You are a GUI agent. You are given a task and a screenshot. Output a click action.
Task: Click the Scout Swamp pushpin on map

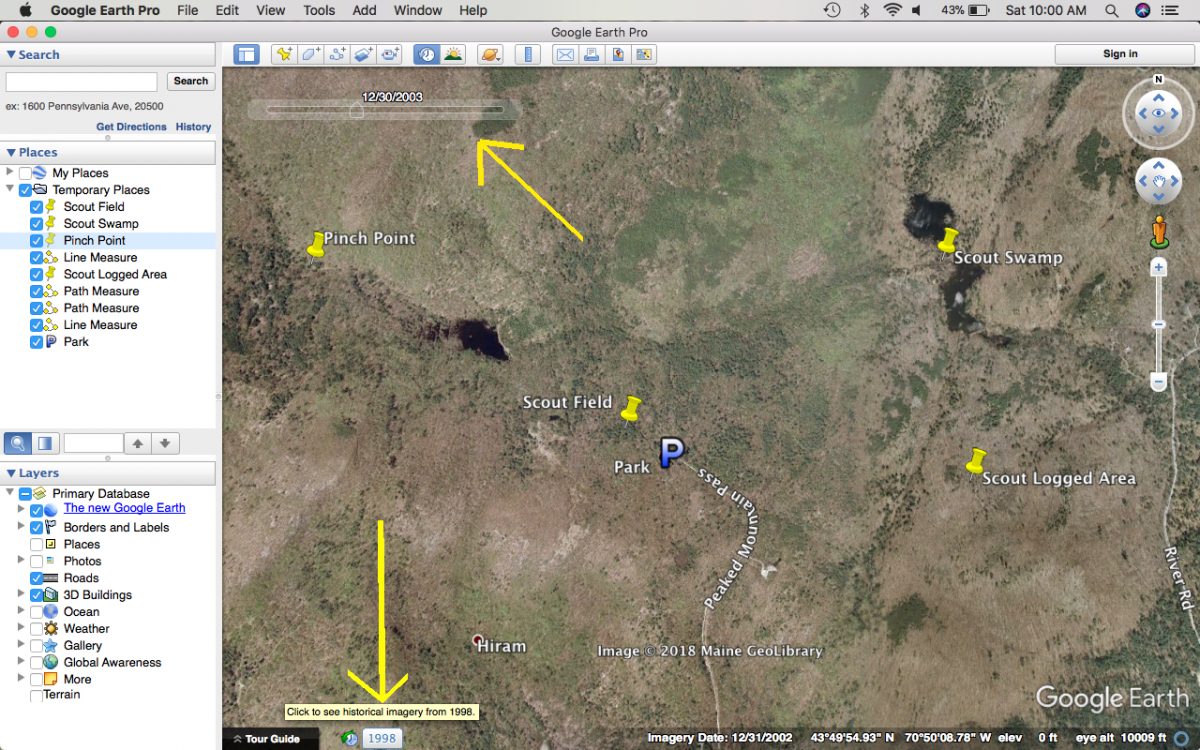pyautogui.click(x=946, y=242)
